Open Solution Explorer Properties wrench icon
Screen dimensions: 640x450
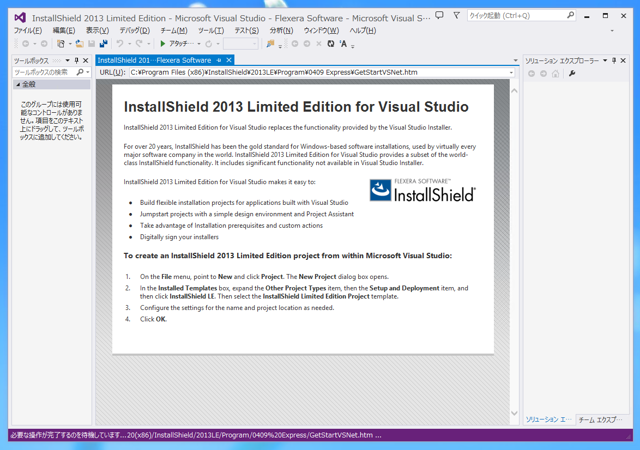572,74
